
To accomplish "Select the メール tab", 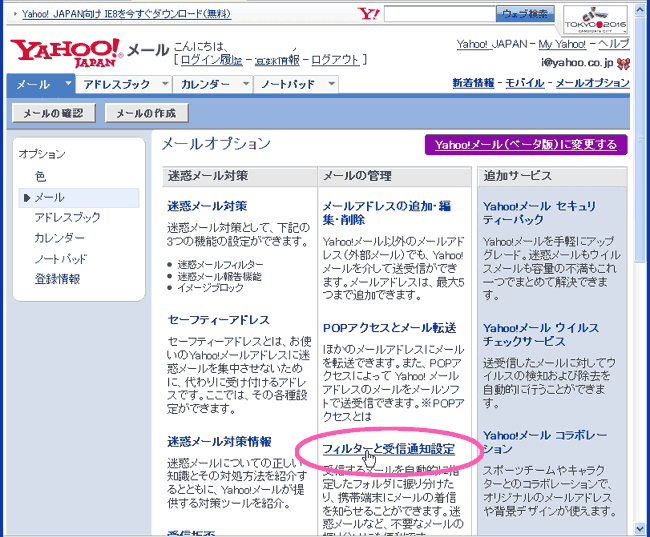I will (x=34, y=85).
